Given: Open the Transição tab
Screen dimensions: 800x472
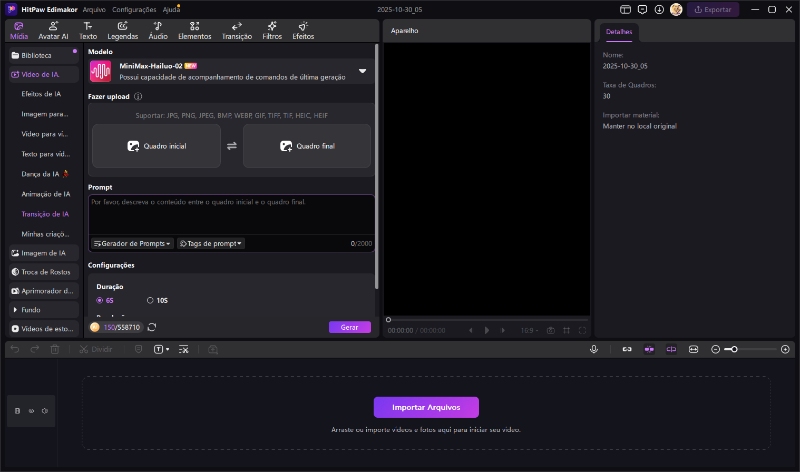Looking at the screenshot, I should point(237,31).
